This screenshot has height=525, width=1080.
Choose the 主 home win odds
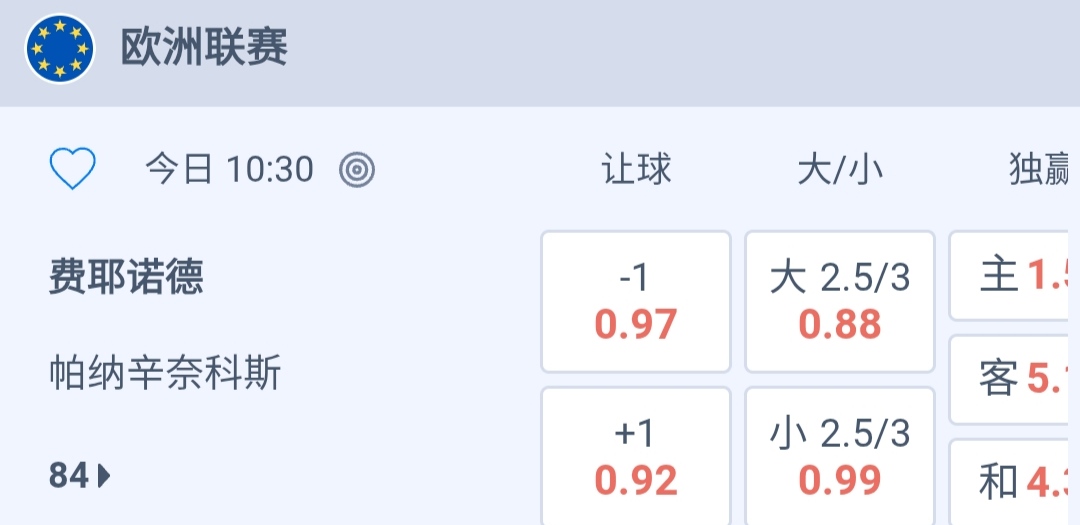click(1014, 276)
